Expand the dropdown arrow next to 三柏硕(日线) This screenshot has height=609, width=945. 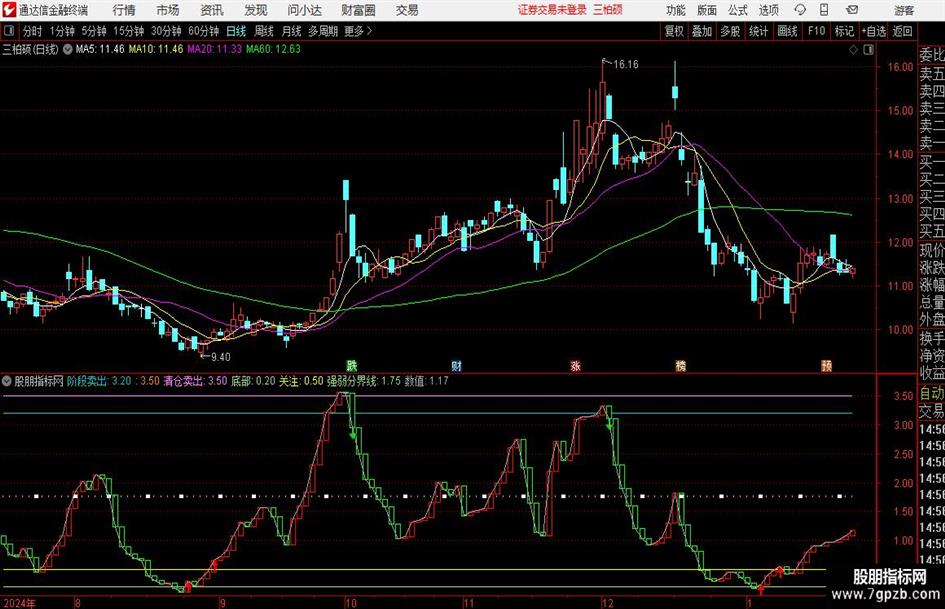tap(67, 49)
